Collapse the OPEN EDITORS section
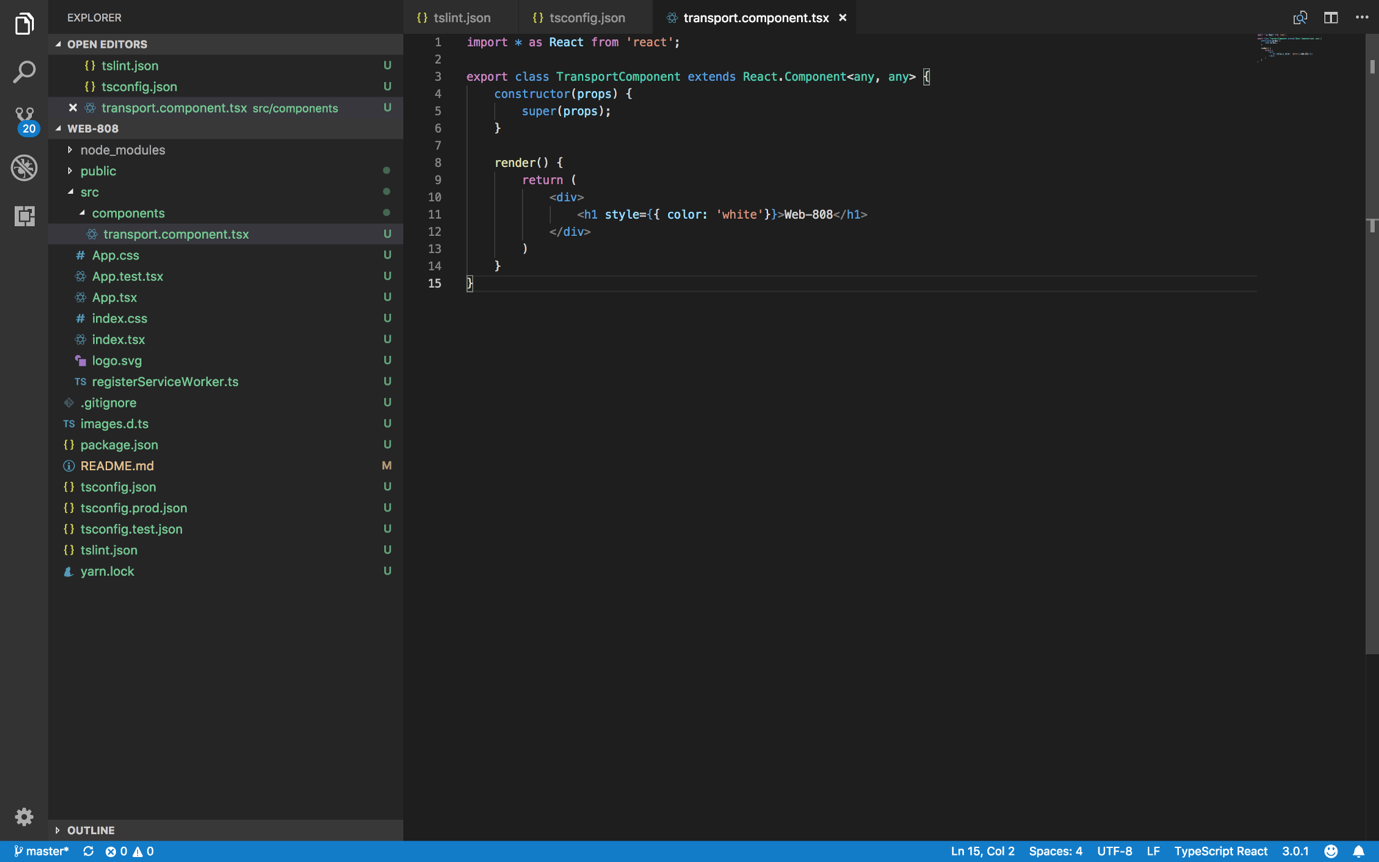 click(106, 44)
